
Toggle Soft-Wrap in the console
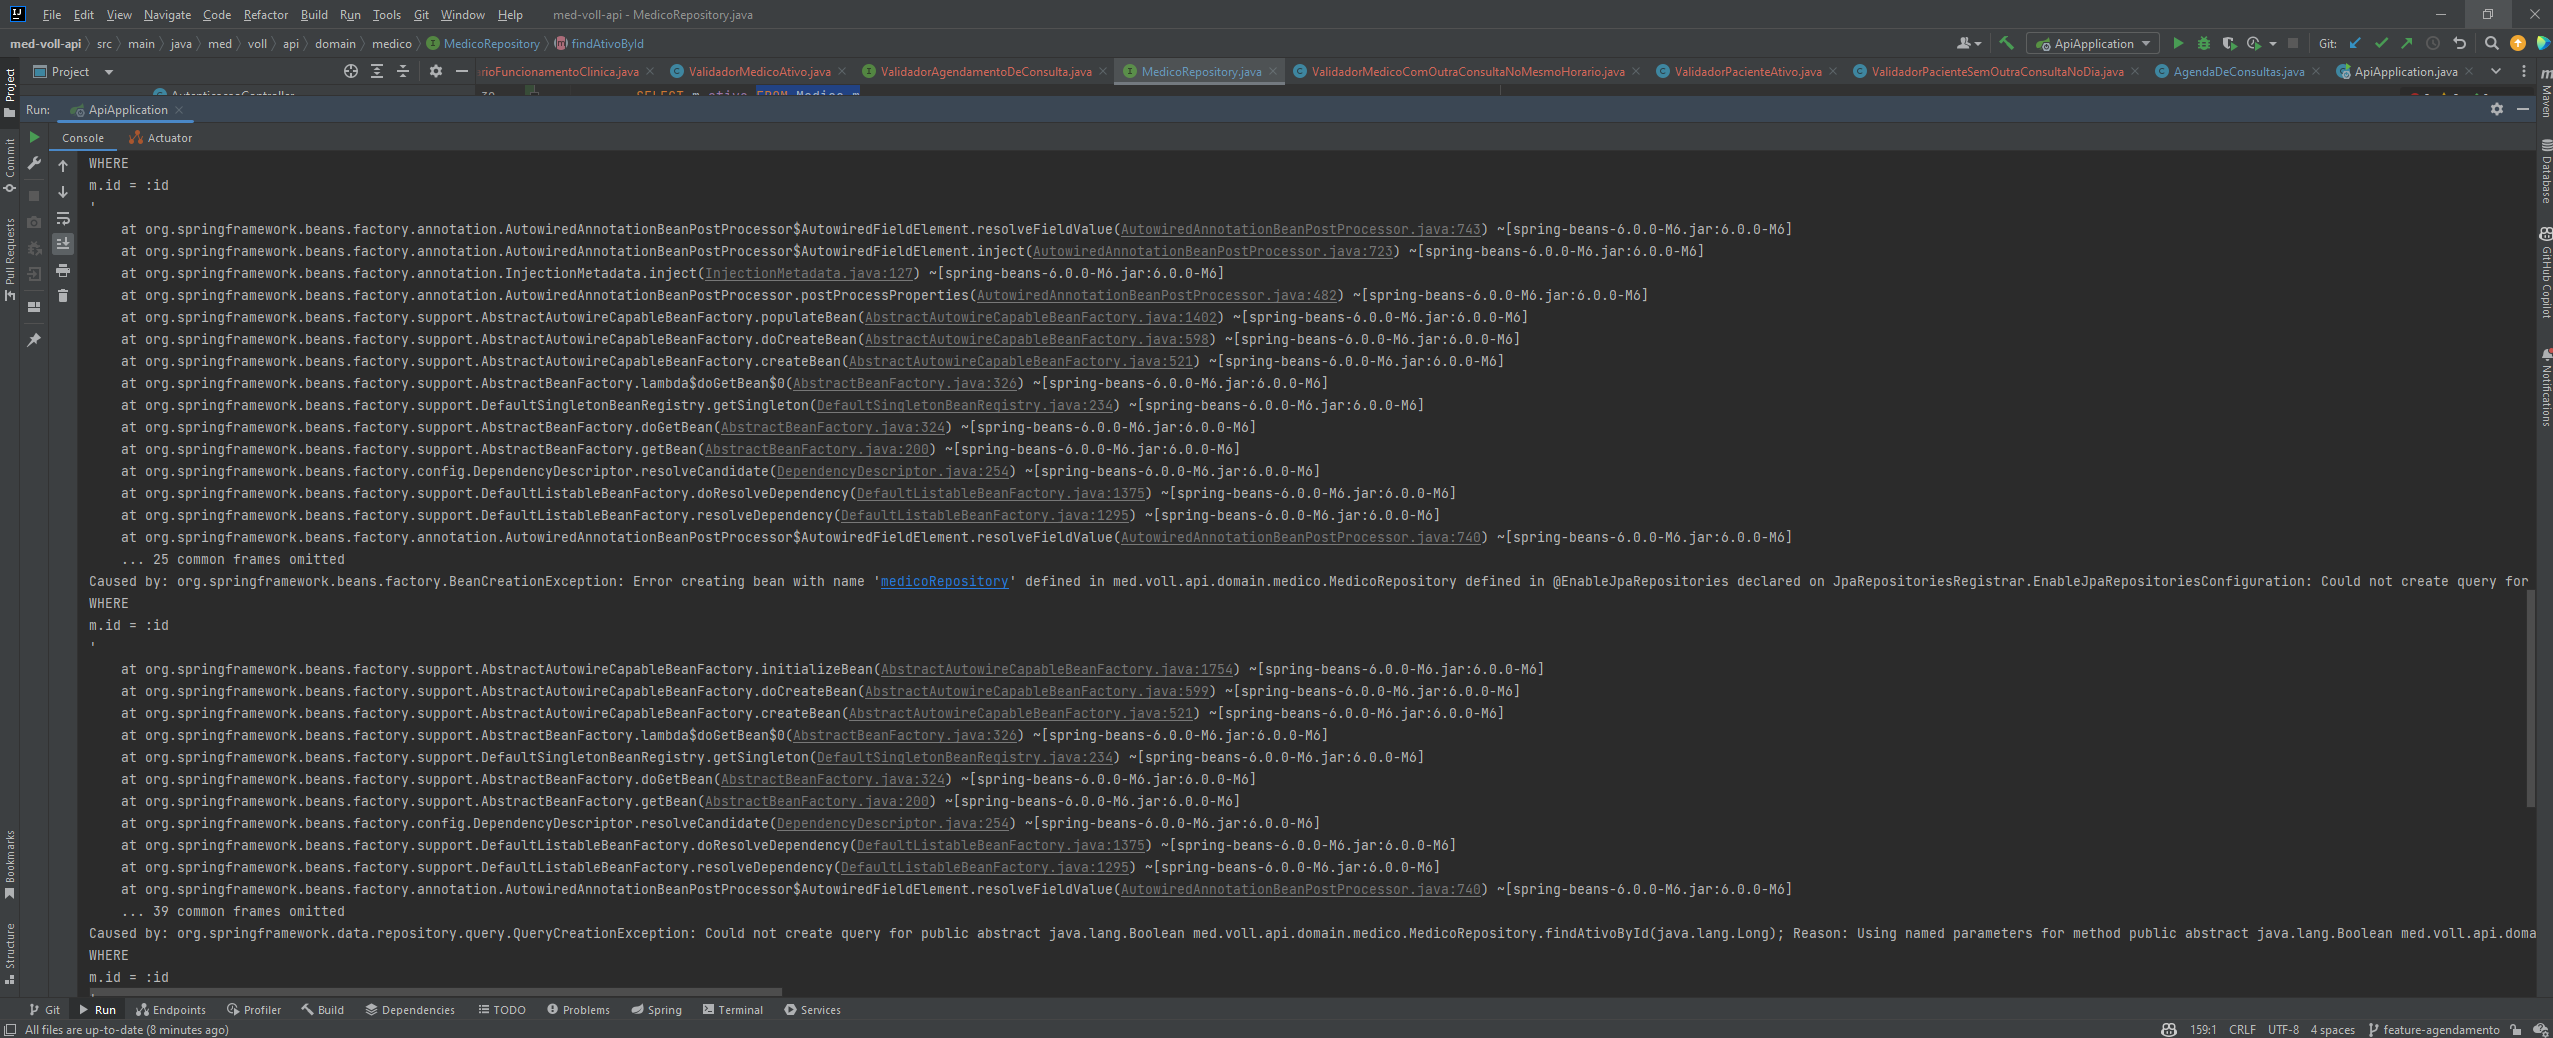pyautogui.click(x=63, y=218)
